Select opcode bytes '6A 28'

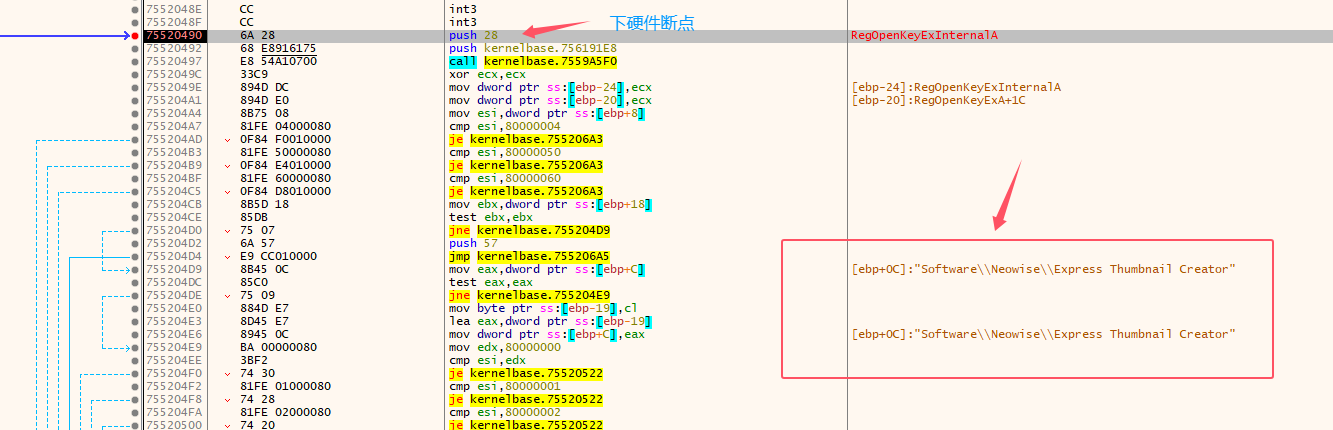[x=257, y=36]
